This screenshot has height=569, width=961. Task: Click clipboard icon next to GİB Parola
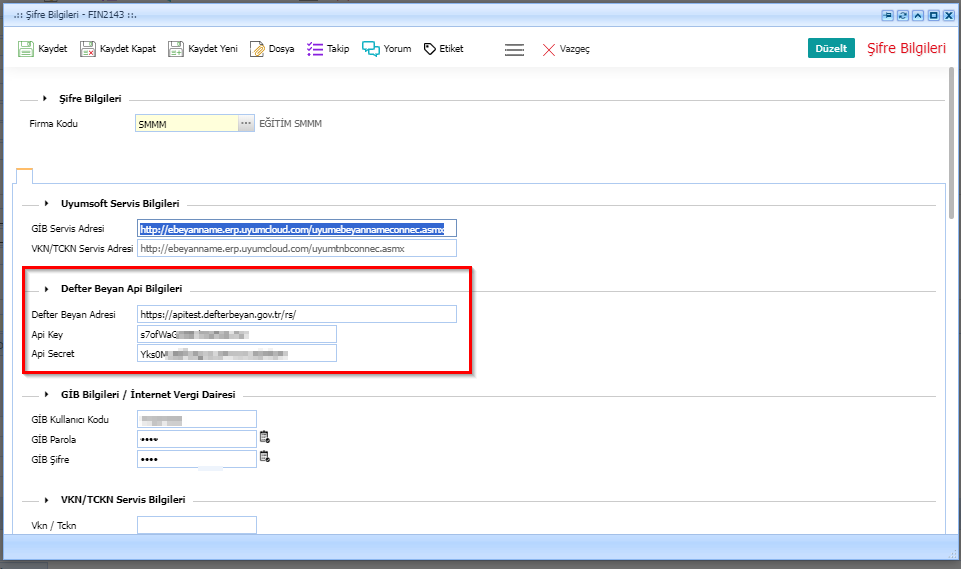tap(265, 437)
